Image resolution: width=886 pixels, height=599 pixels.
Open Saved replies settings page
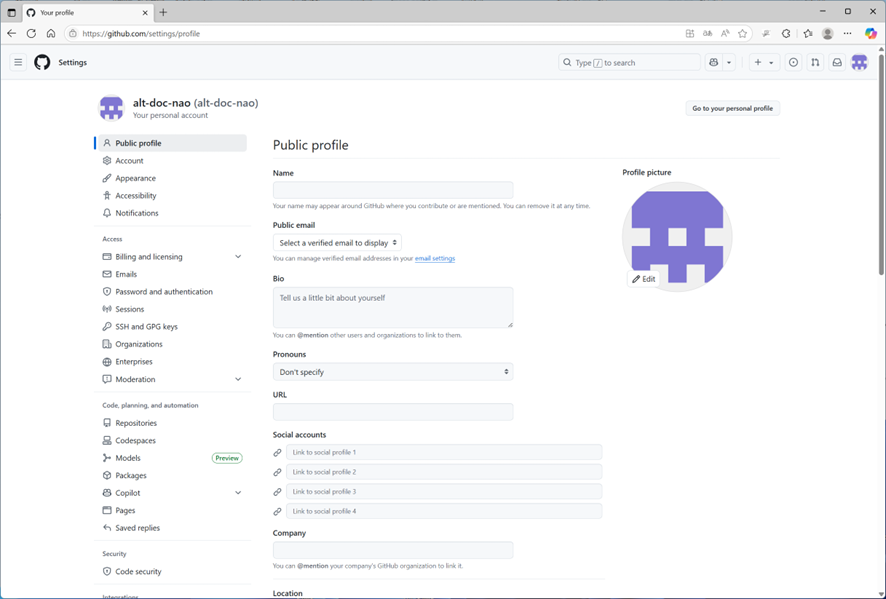click(172, 528)
